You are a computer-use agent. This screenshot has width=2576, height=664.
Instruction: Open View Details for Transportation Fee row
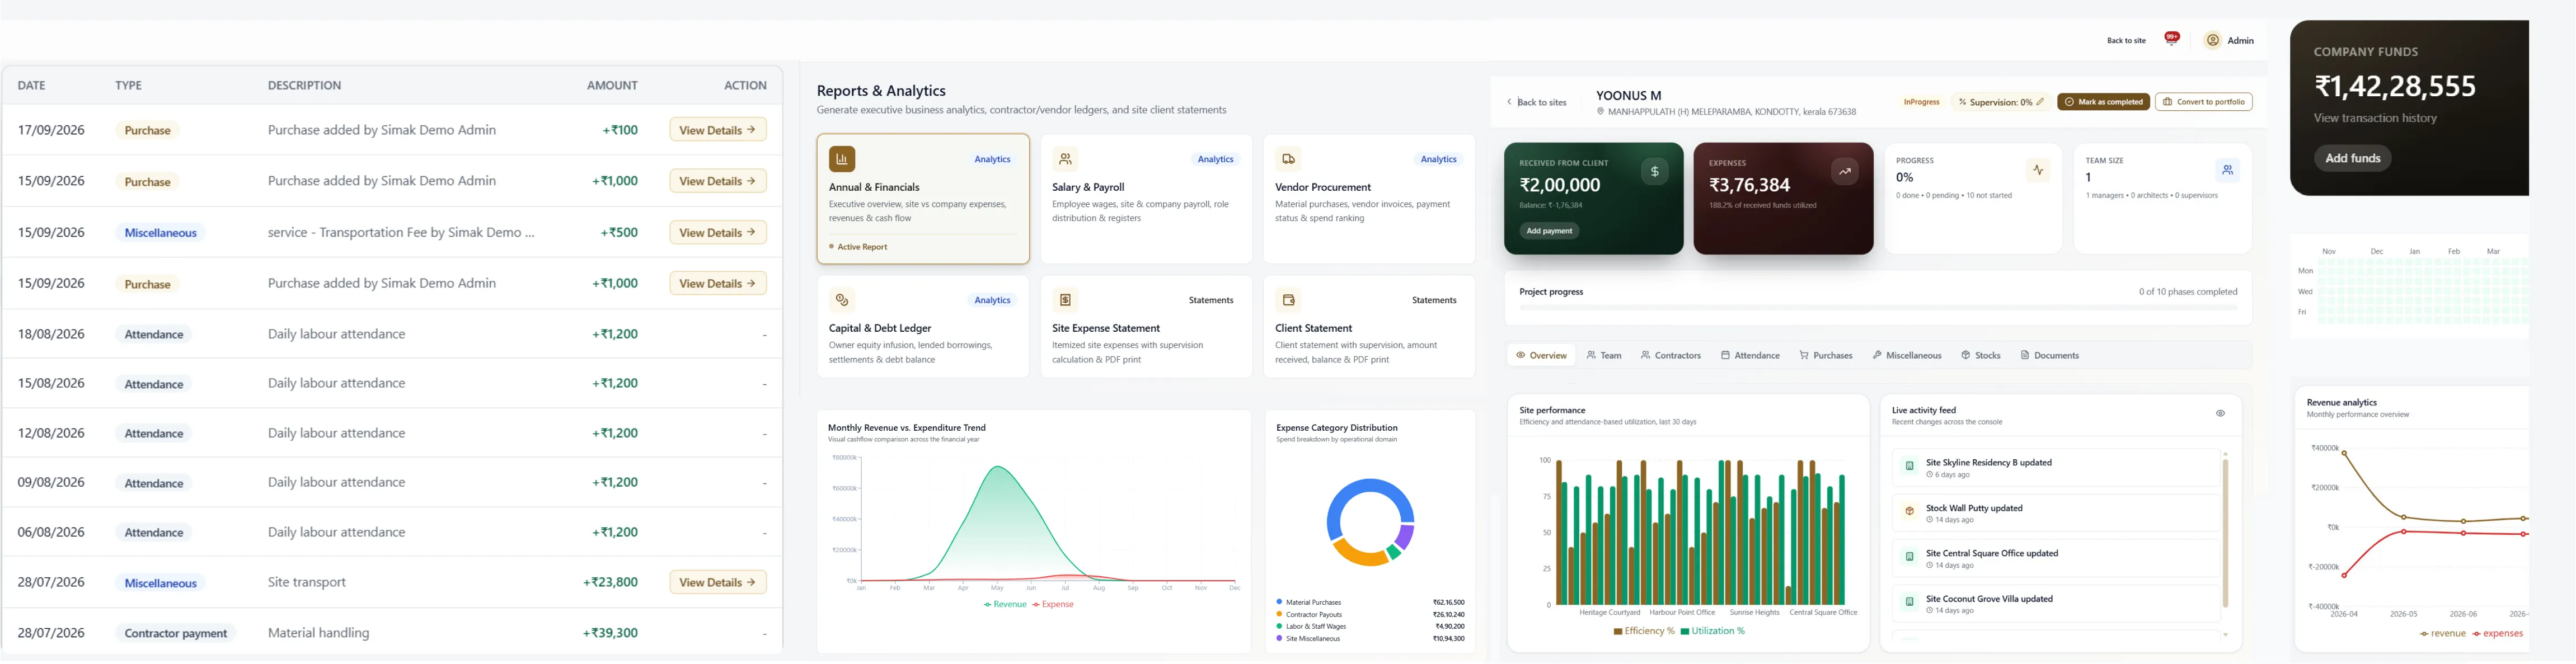point(718,232)
